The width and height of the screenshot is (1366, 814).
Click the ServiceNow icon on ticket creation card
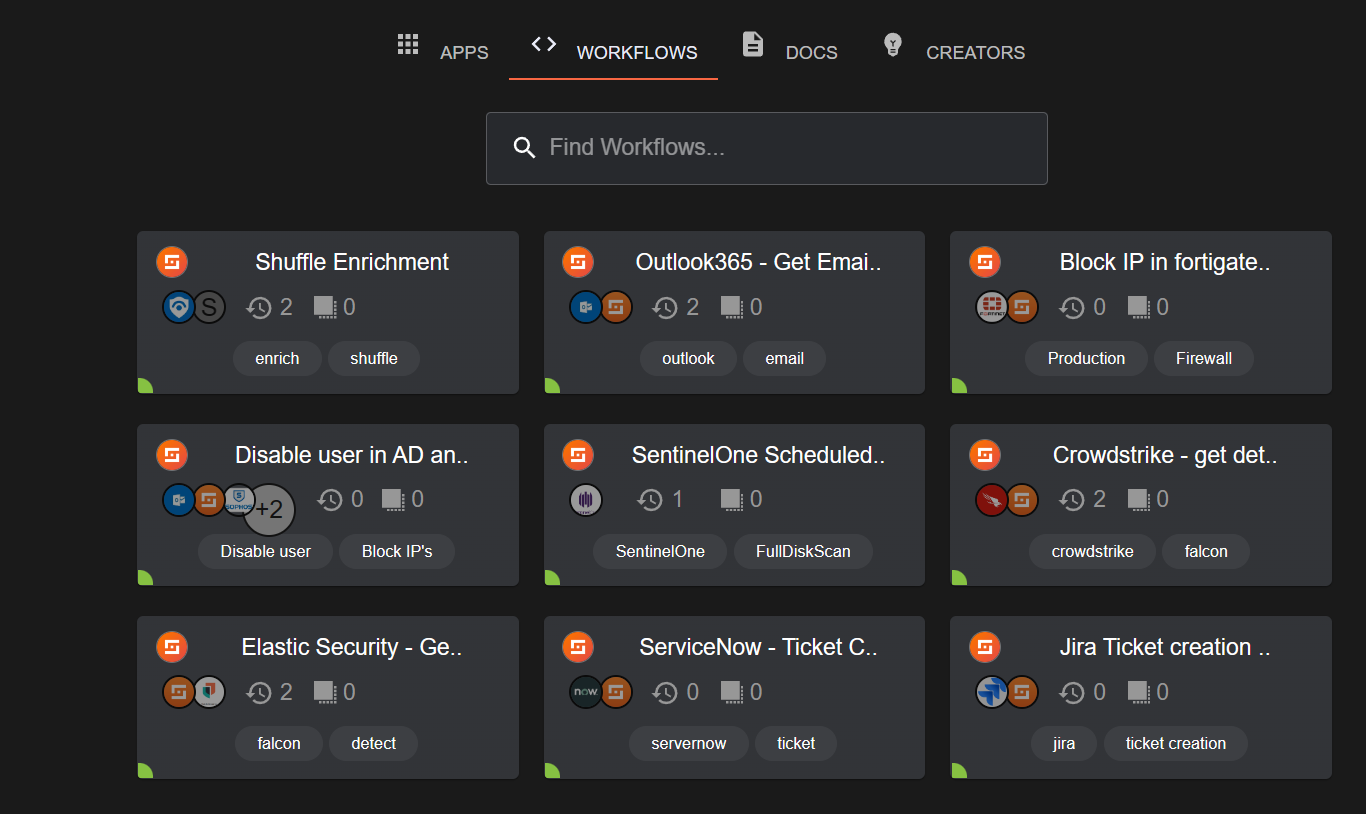click(x=586, y=691)
